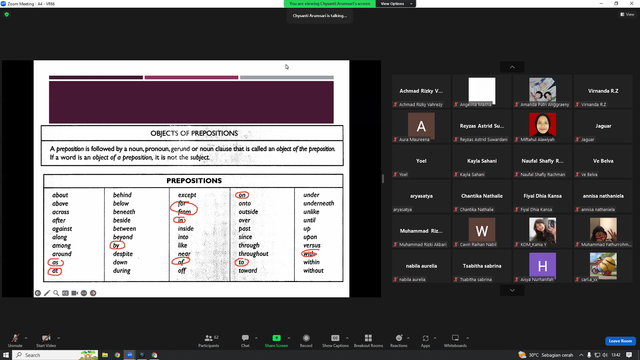
Task: Open the Reactions icon
Action: pos(399,338)
